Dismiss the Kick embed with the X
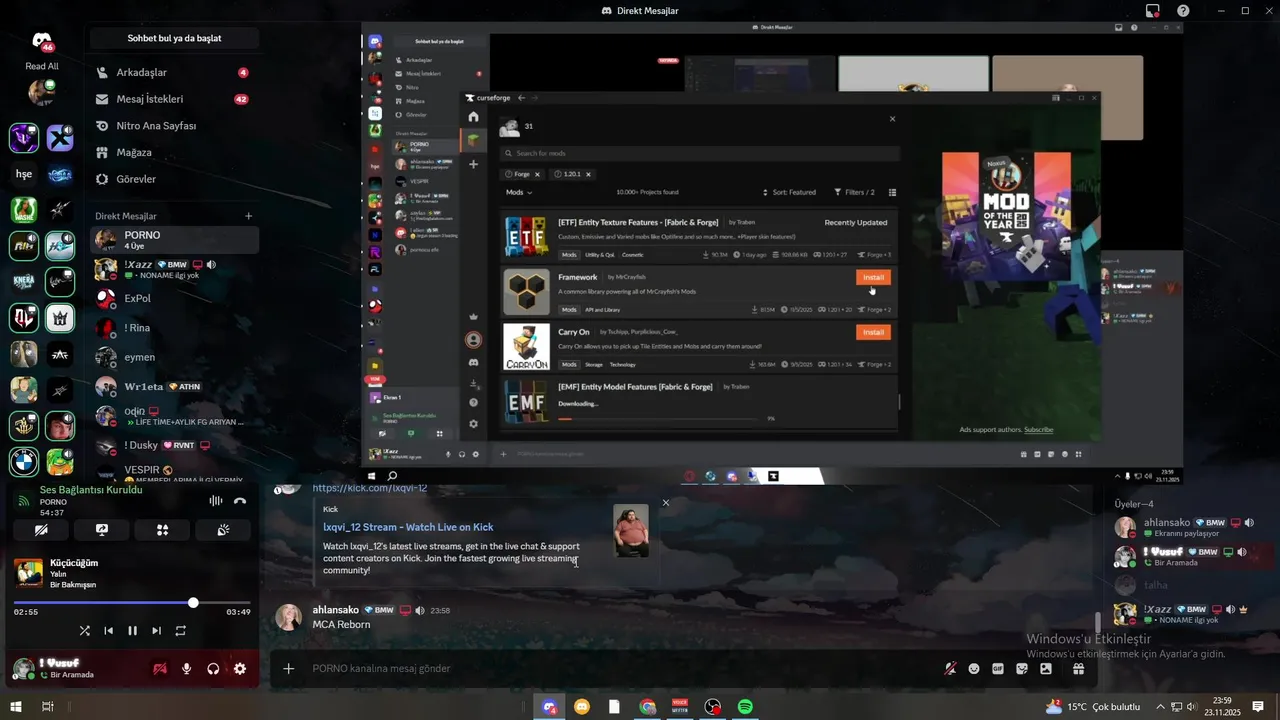1280x720 pixels. click(x=666, y=503)
